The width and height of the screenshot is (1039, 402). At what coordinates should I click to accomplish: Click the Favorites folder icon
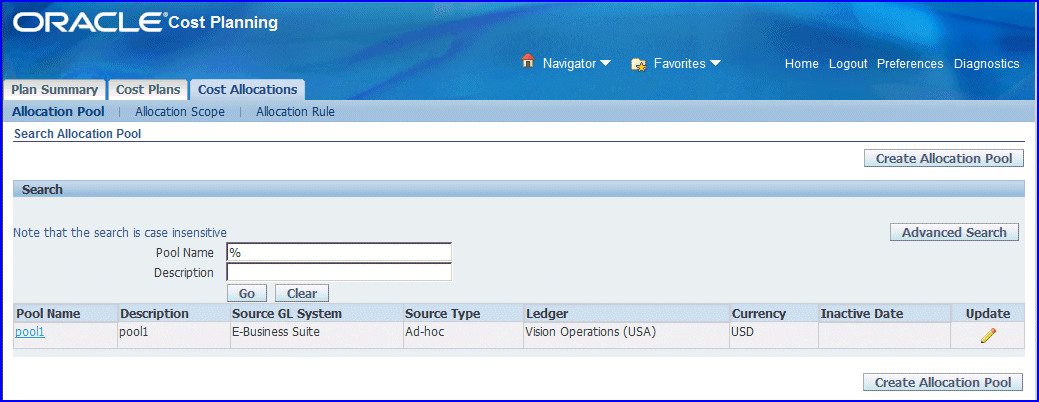639,64
